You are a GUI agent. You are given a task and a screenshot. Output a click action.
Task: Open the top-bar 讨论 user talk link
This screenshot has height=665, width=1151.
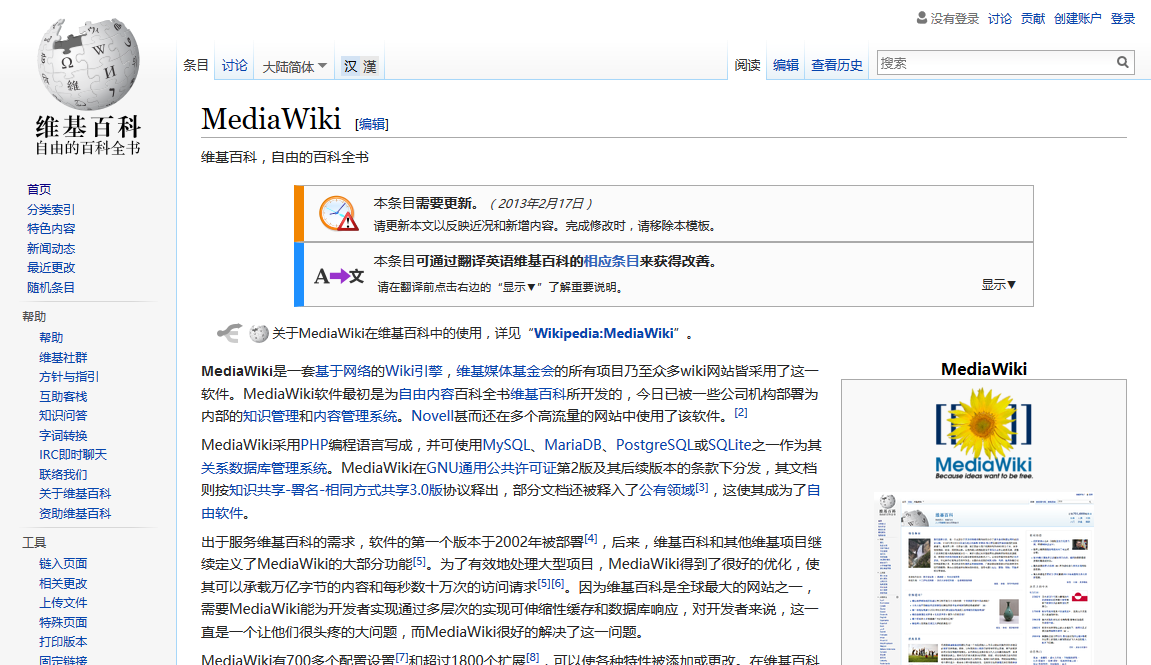point(1000,18)
